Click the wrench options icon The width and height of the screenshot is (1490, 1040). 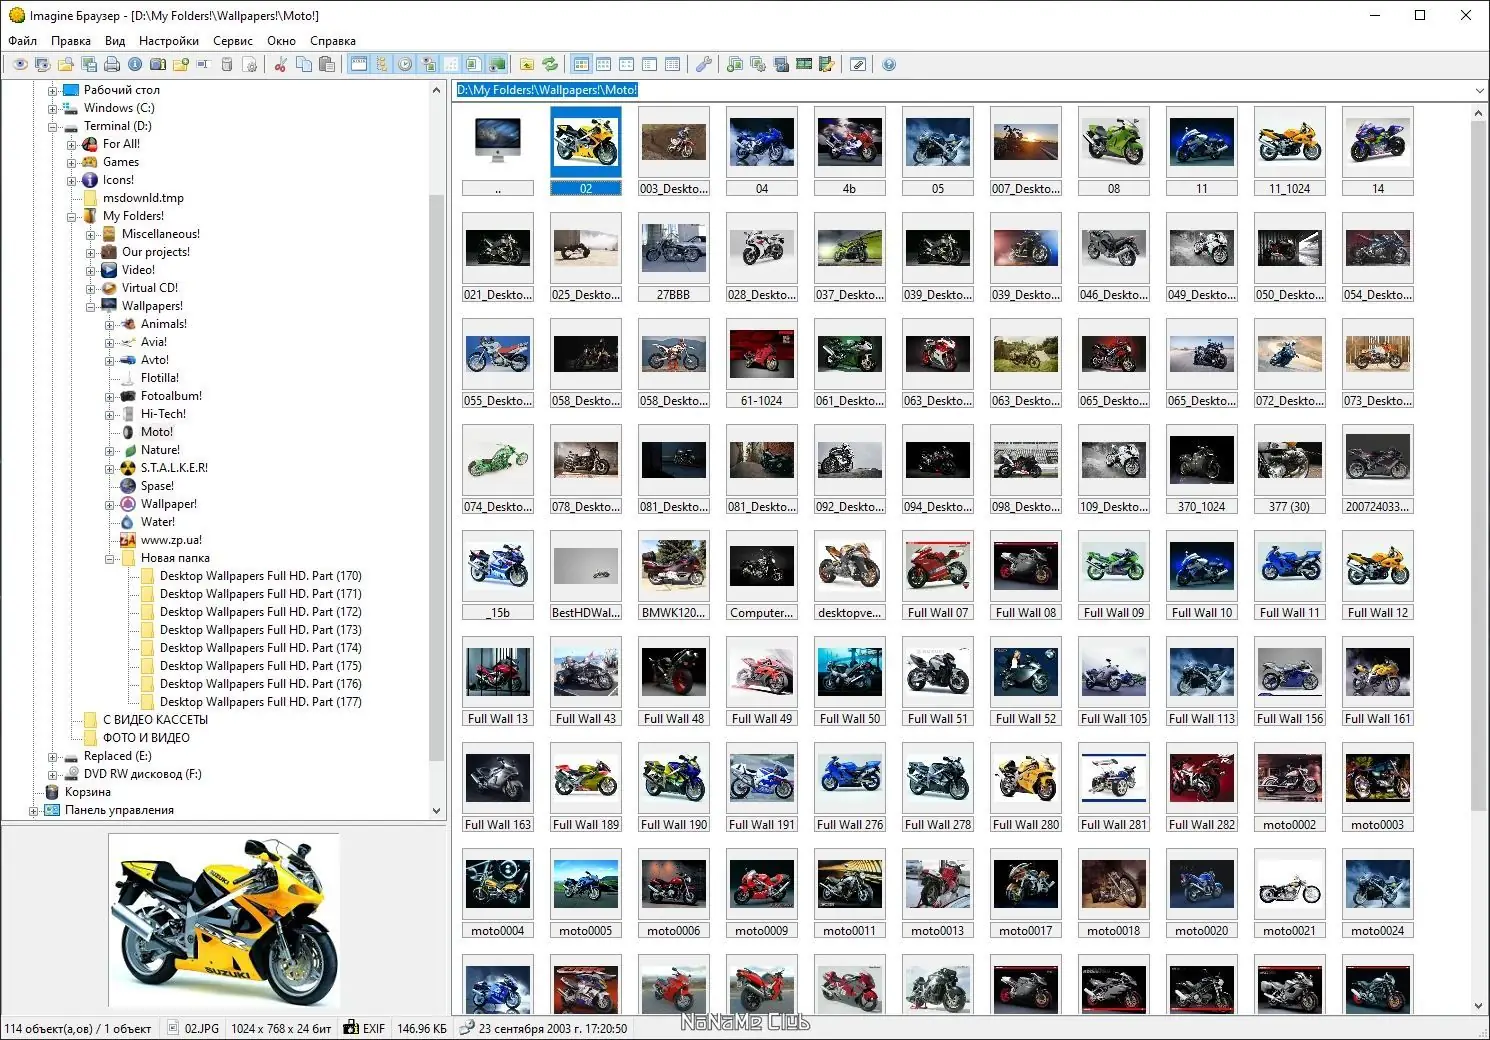point(704,64)
